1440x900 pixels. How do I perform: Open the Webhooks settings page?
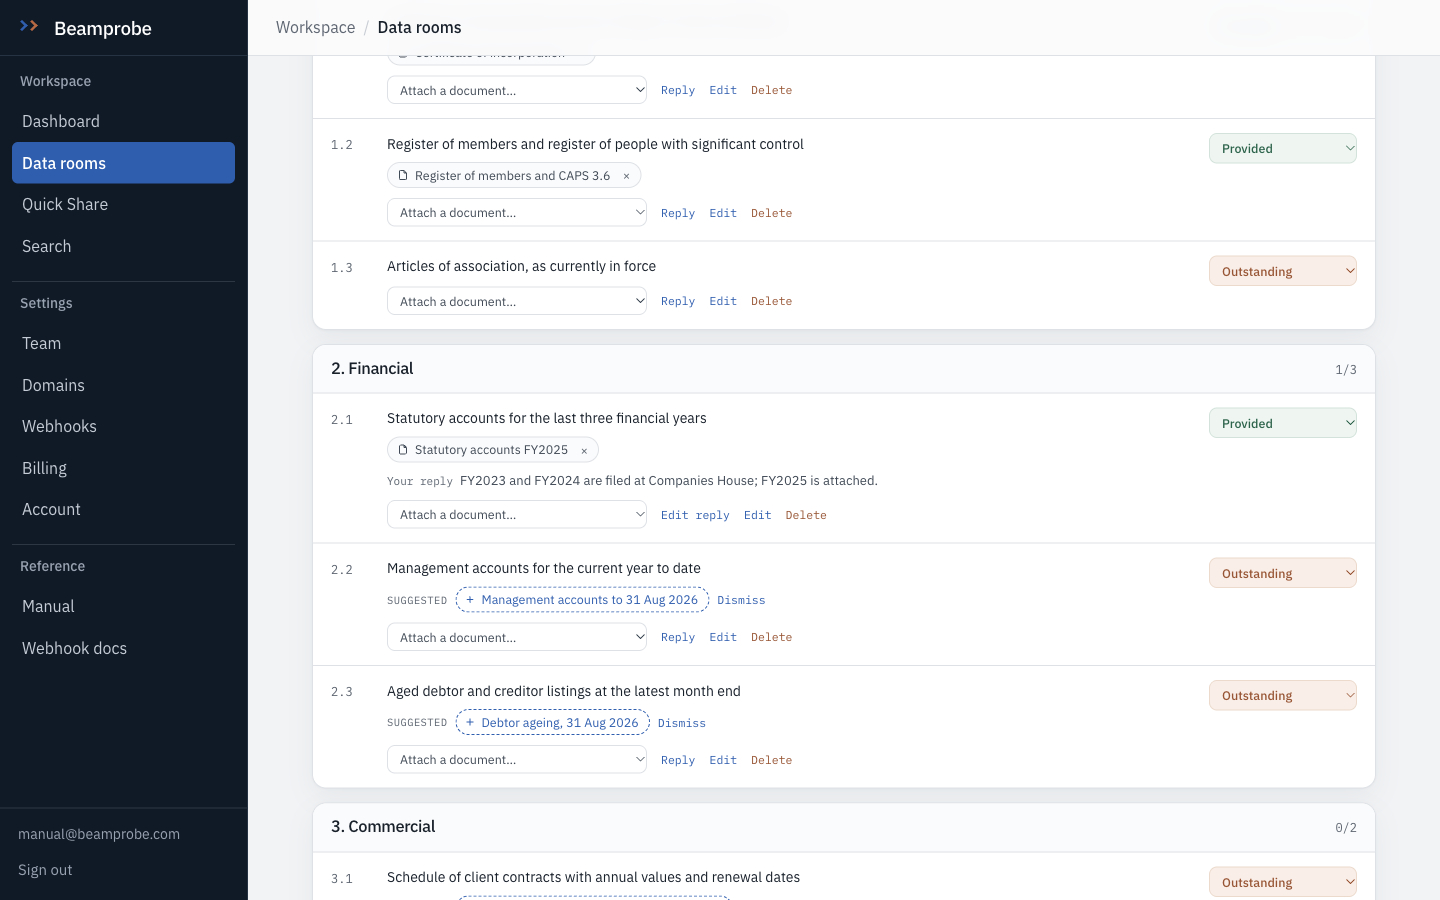click(123, 426)
